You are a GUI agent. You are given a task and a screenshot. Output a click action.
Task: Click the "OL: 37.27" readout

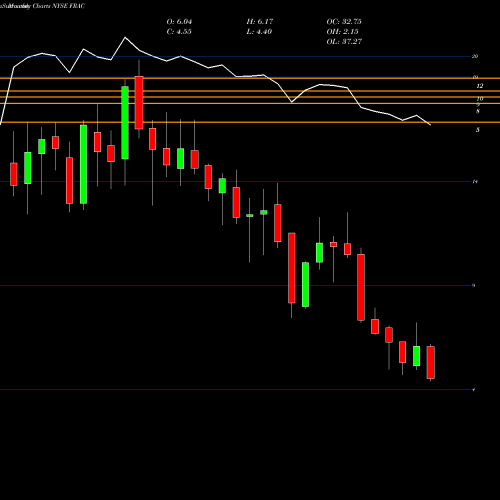pyautogui.click(x=344, y=42)
